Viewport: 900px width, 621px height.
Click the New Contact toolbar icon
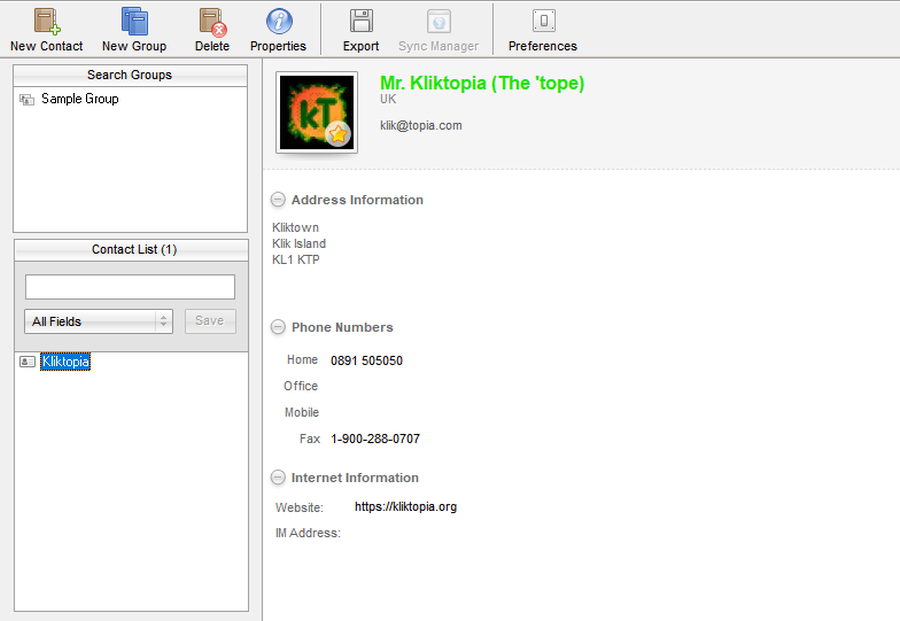tap(46, 22)
